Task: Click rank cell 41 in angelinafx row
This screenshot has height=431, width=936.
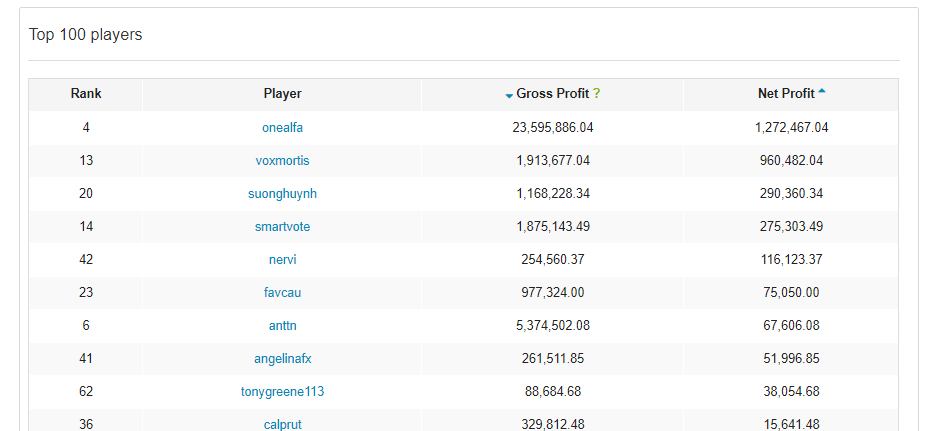Action: point(86,359)
